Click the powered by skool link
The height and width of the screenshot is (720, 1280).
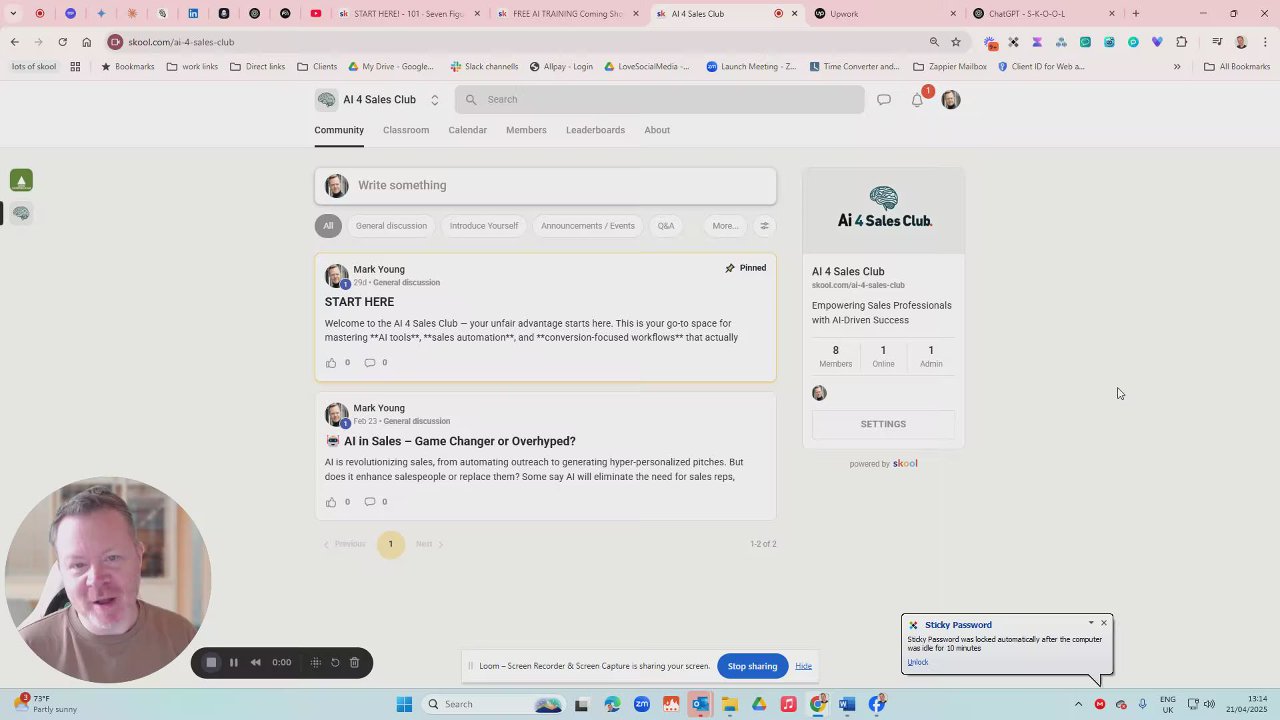click(x=883, y=464)
